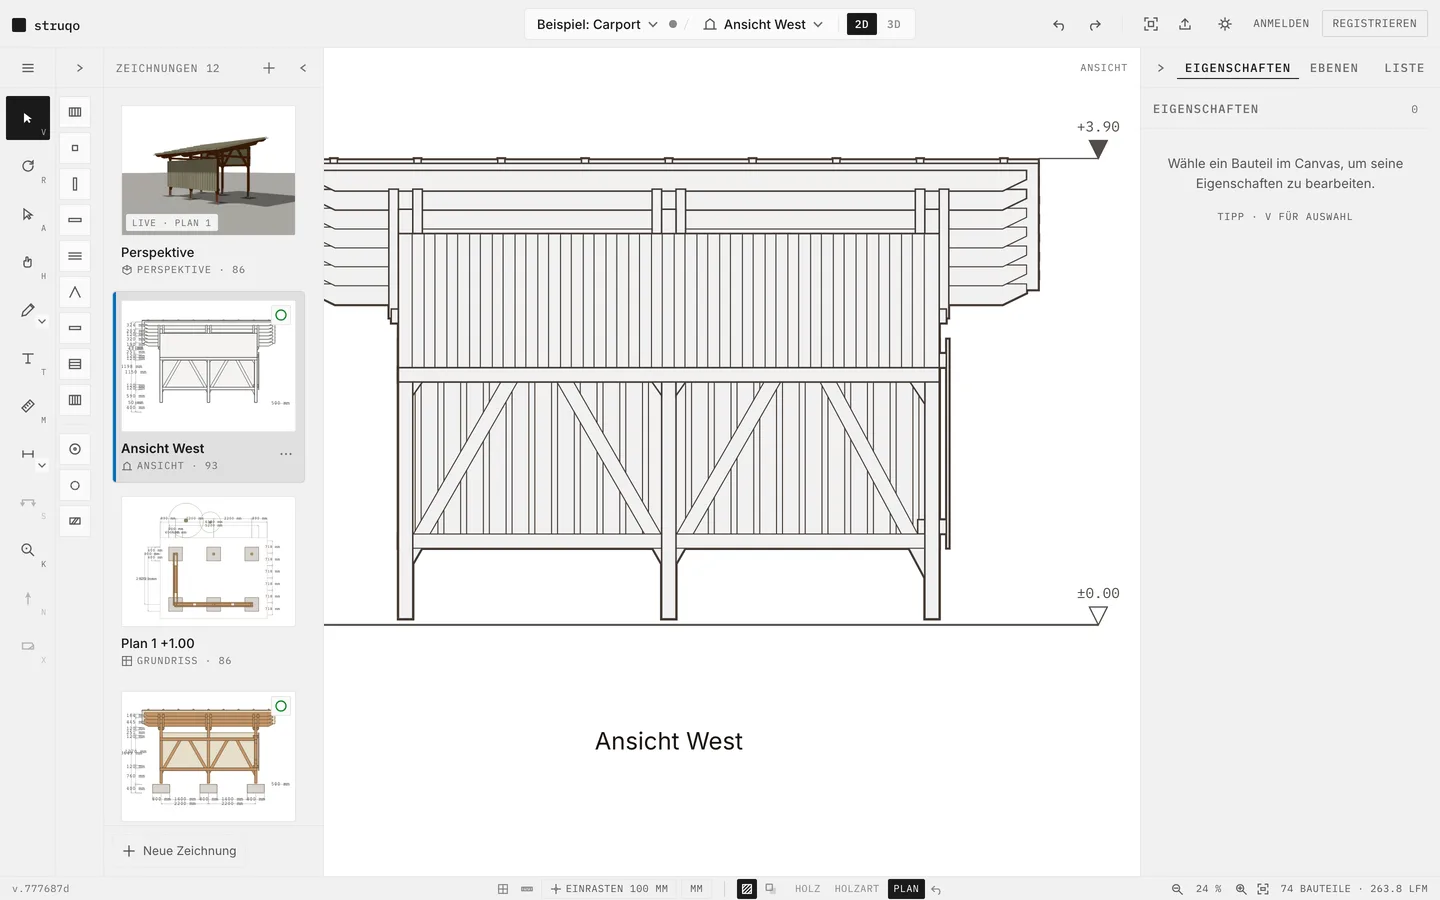Open the Eigenschaften tab
1440x900 pixels.
click(x=1238, y=68)
